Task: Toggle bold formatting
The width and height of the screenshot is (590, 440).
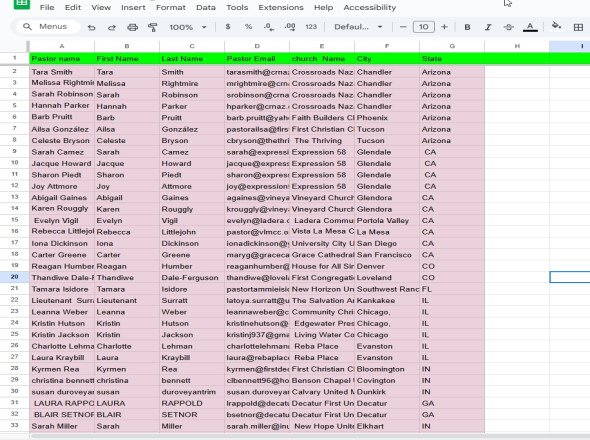Action: coord(467,27)
